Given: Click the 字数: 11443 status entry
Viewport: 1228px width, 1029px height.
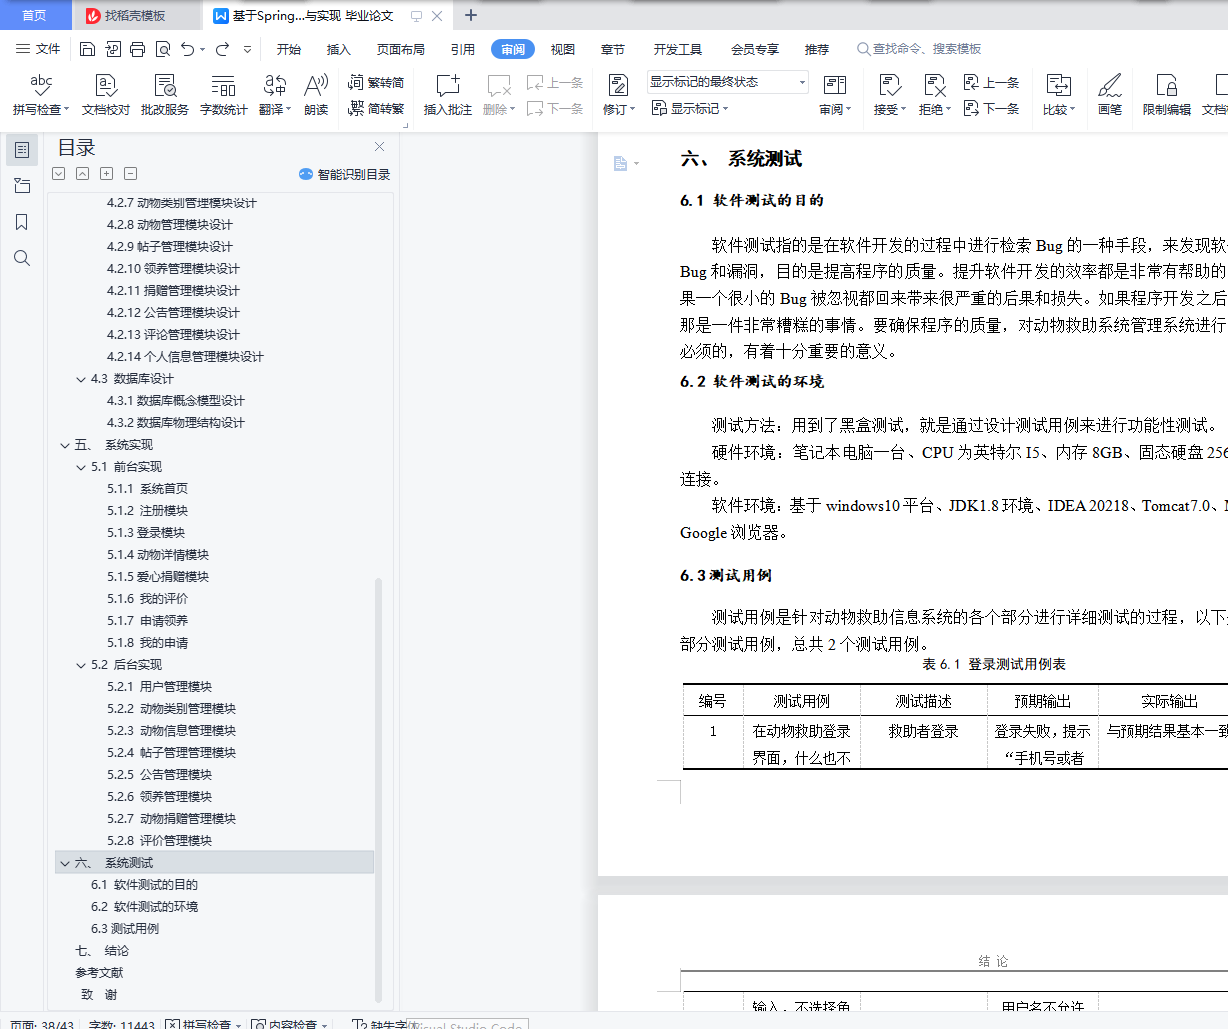Looking at the screenshot, I should (122, 1024).
